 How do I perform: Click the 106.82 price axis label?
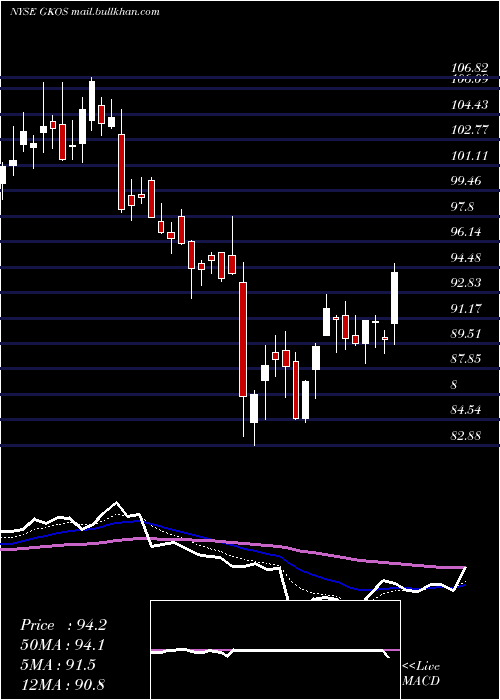click(469, 68)
